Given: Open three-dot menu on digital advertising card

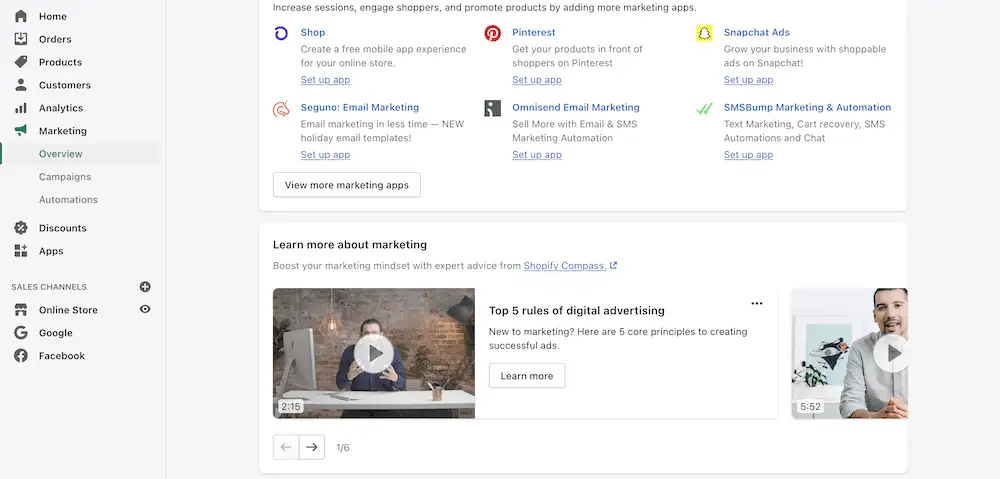Looking at the screenshot, I should [x=756, y=304].
